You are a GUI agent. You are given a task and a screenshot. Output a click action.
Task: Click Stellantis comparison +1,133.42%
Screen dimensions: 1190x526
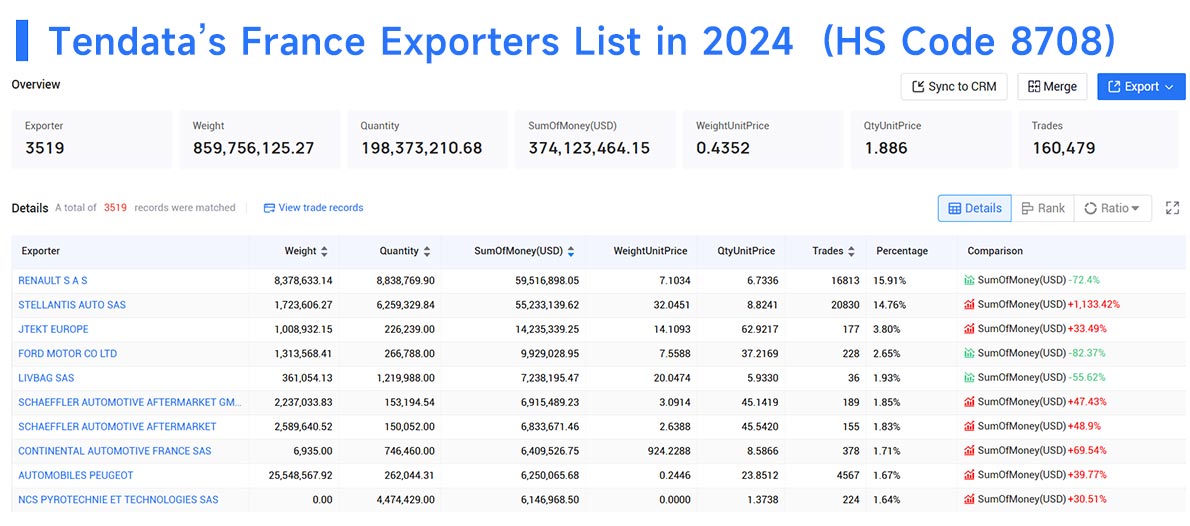1094,304
